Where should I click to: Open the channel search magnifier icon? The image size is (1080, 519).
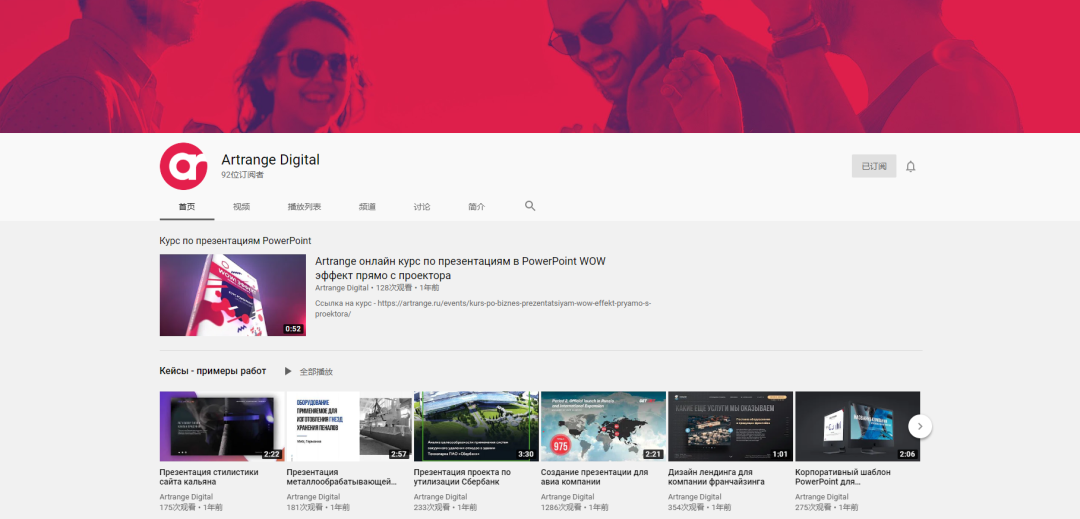[530, 206]
